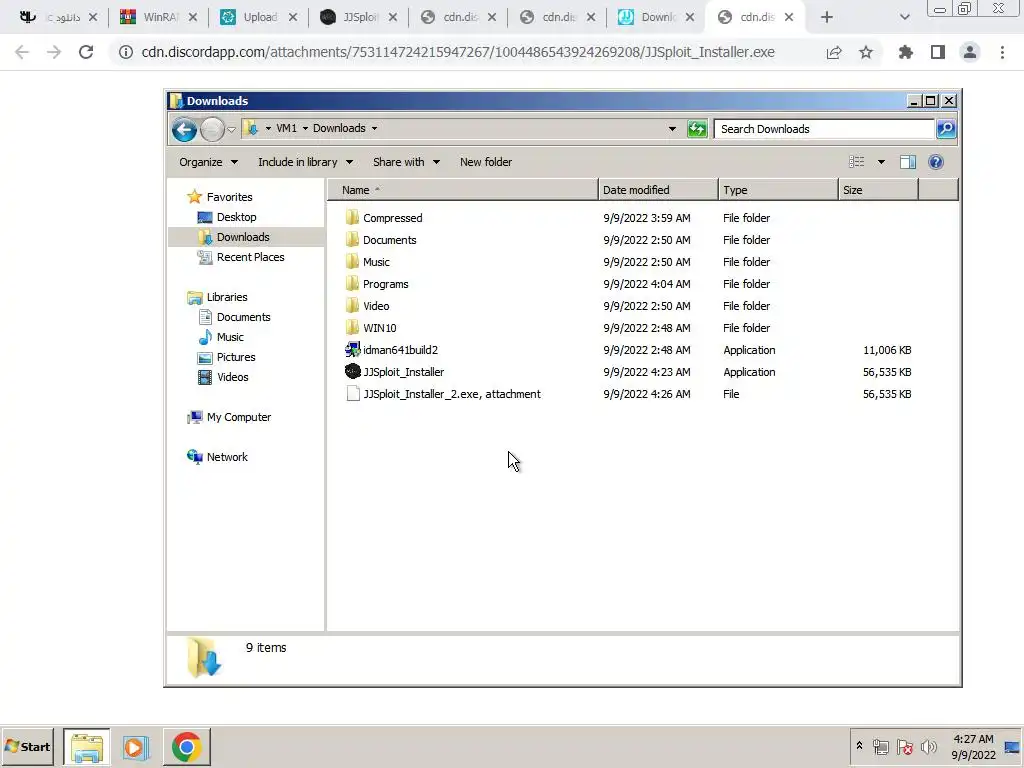Toggle the preview pane icon

click(x=908, y=162)
